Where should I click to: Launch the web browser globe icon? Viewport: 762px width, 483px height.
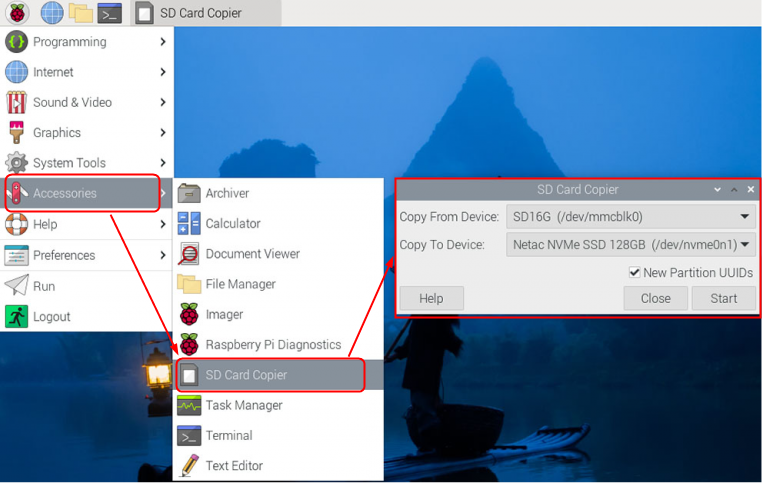coord(52,13)
